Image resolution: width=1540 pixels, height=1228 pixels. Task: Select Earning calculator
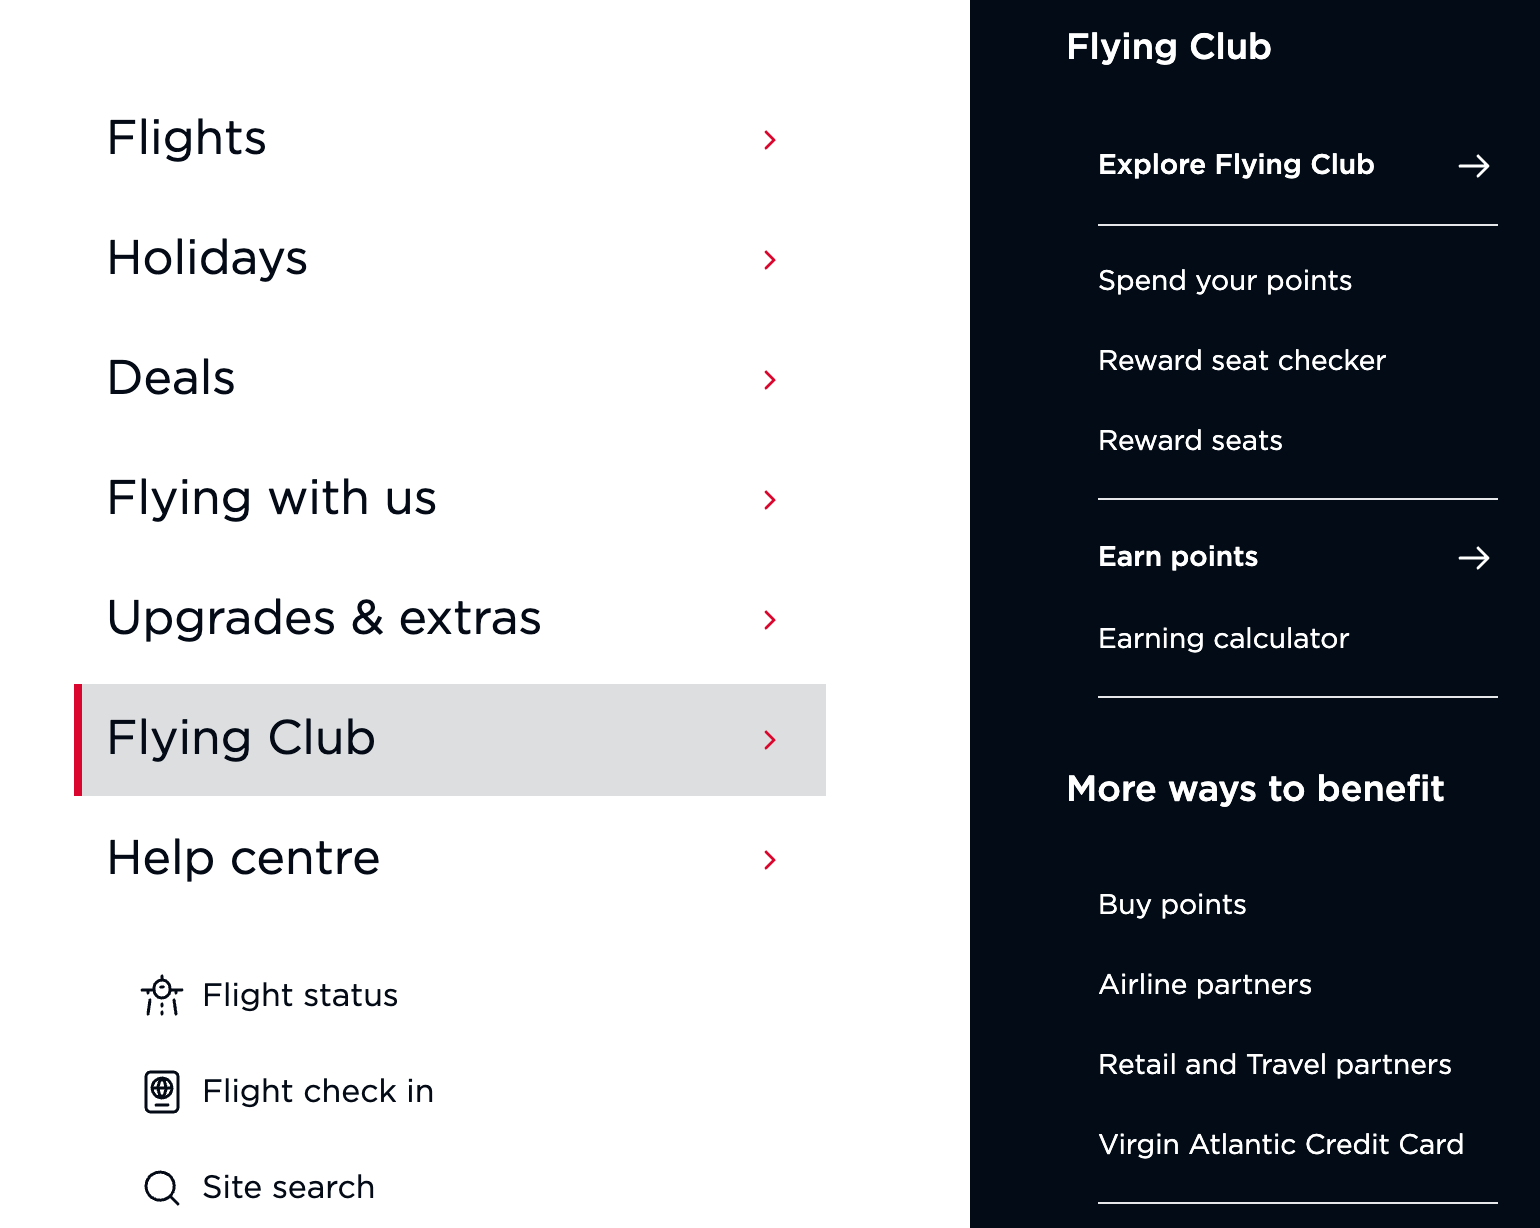pos(1224,638)
